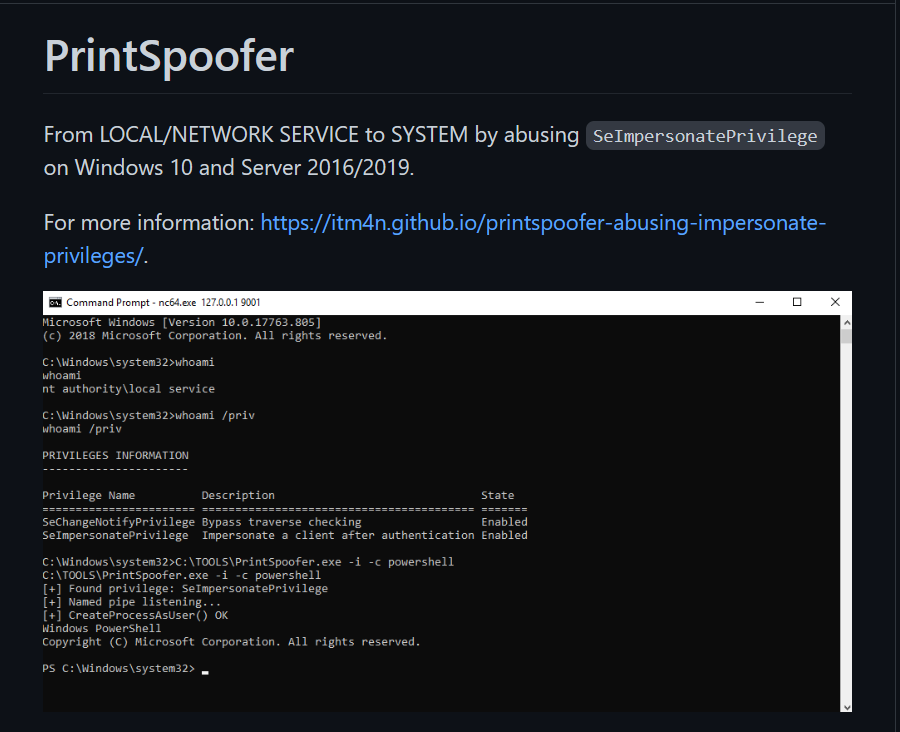
Task: Click the embedded Command Prompt screenshot body
Action: tap(441, 513)
